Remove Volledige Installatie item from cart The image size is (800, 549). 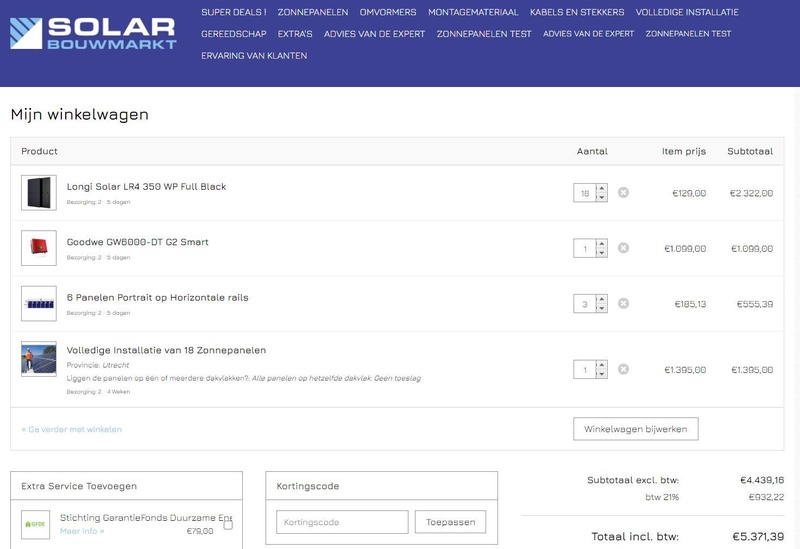point(623,369)
